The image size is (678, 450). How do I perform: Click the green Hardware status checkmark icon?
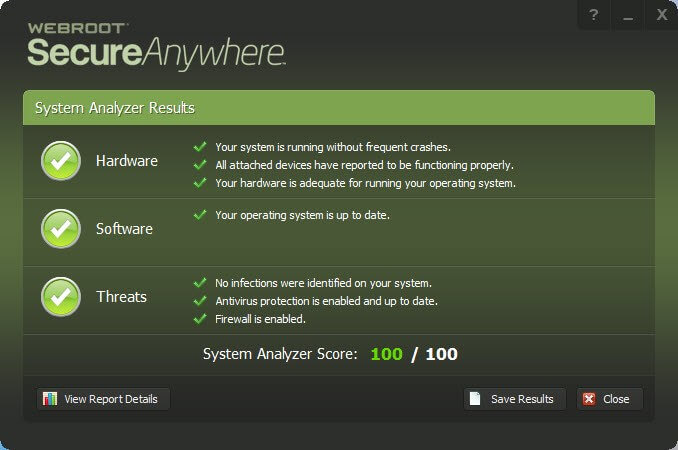click(61, 161)
